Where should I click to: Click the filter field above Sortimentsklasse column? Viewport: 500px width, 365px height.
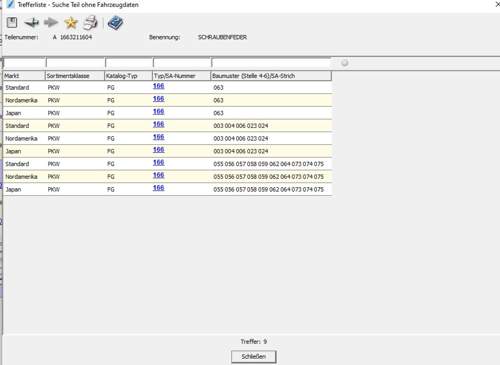coord(76,63)
